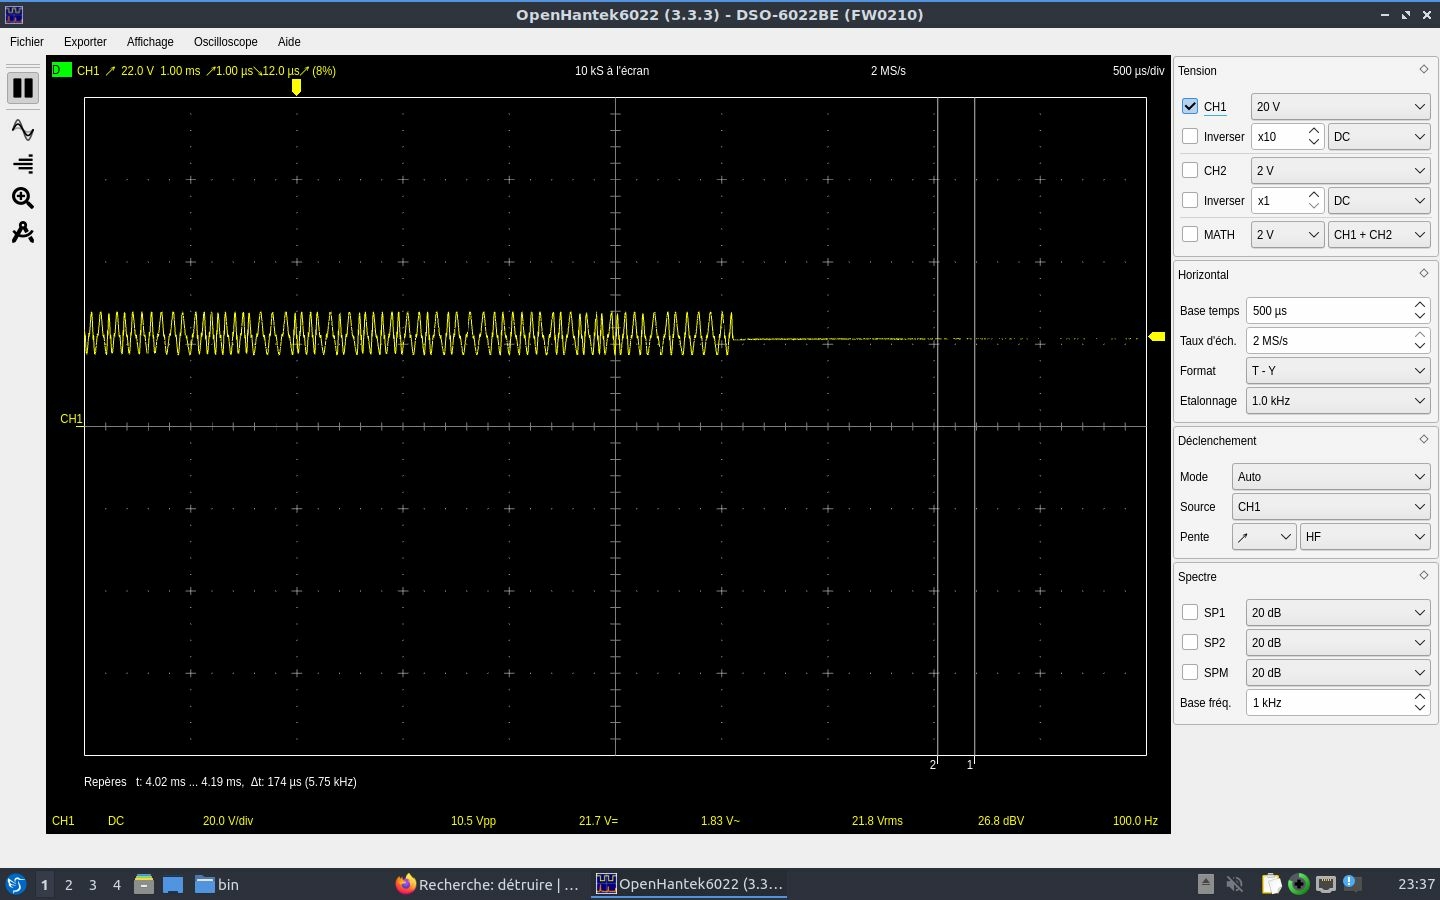Click the yellow trigger position marker above the graph

pos(296,87)
